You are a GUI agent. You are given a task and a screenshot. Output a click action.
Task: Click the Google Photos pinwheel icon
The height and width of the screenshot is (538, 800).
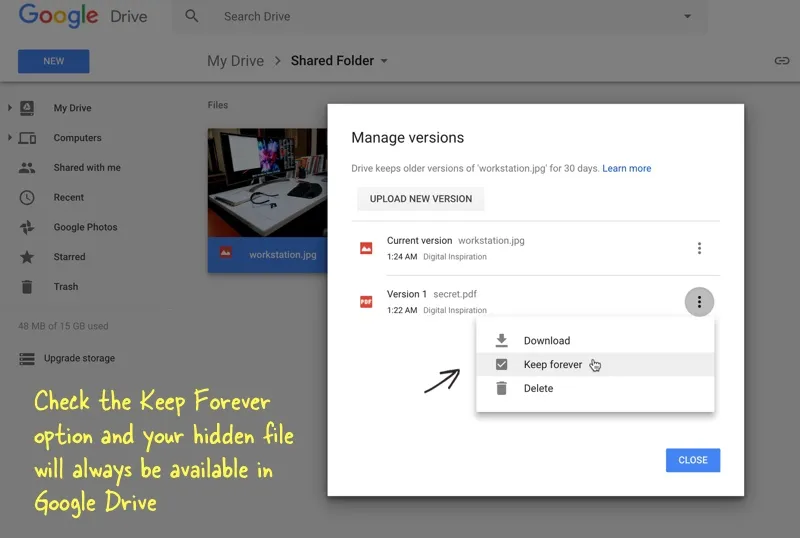(x=27, y=227)
